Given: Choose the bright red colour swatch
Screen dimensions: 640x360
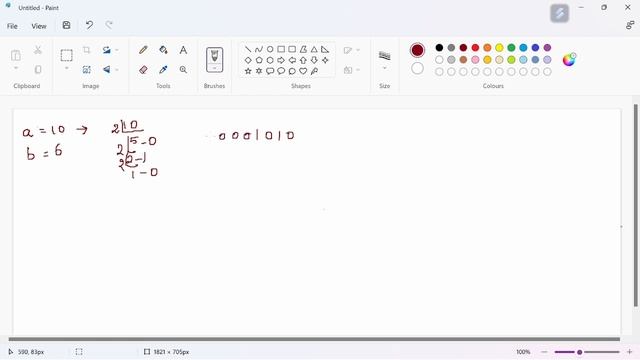Looking at the screenshot, I should pyautogui.click(x=475, y=48).
